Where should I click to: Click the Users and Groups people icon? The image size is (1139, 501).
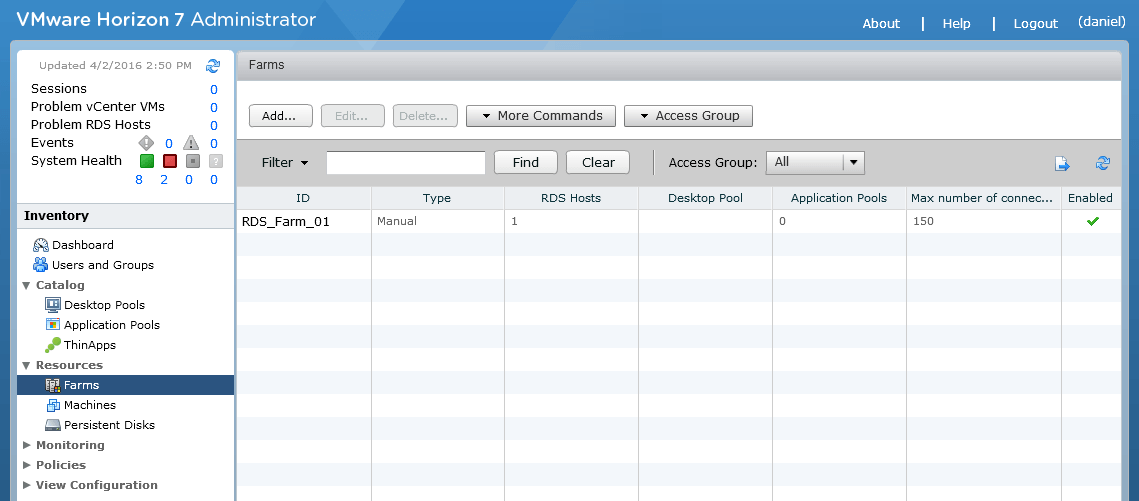click(41, 265)
